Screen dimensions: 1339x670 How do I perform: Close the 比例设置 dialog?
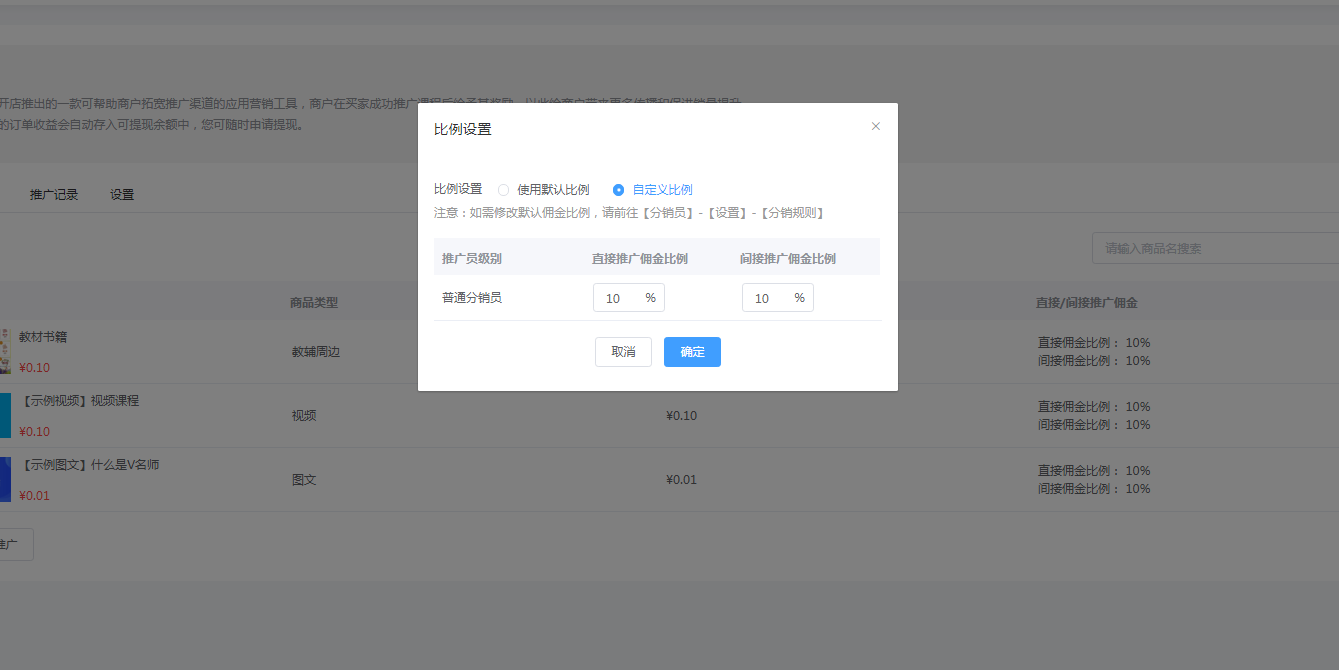pyautogui.click(x=875, y=125)
